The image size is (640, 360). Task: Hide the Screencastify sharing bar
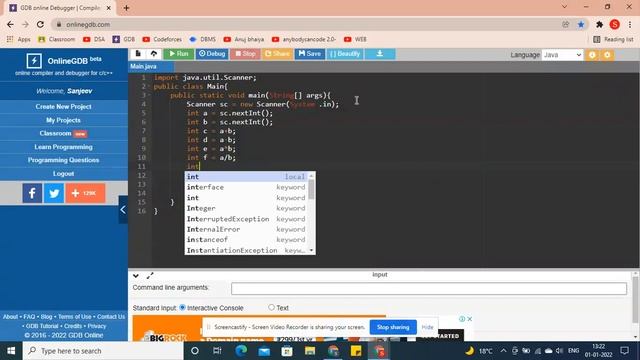[x=427, y=327]
